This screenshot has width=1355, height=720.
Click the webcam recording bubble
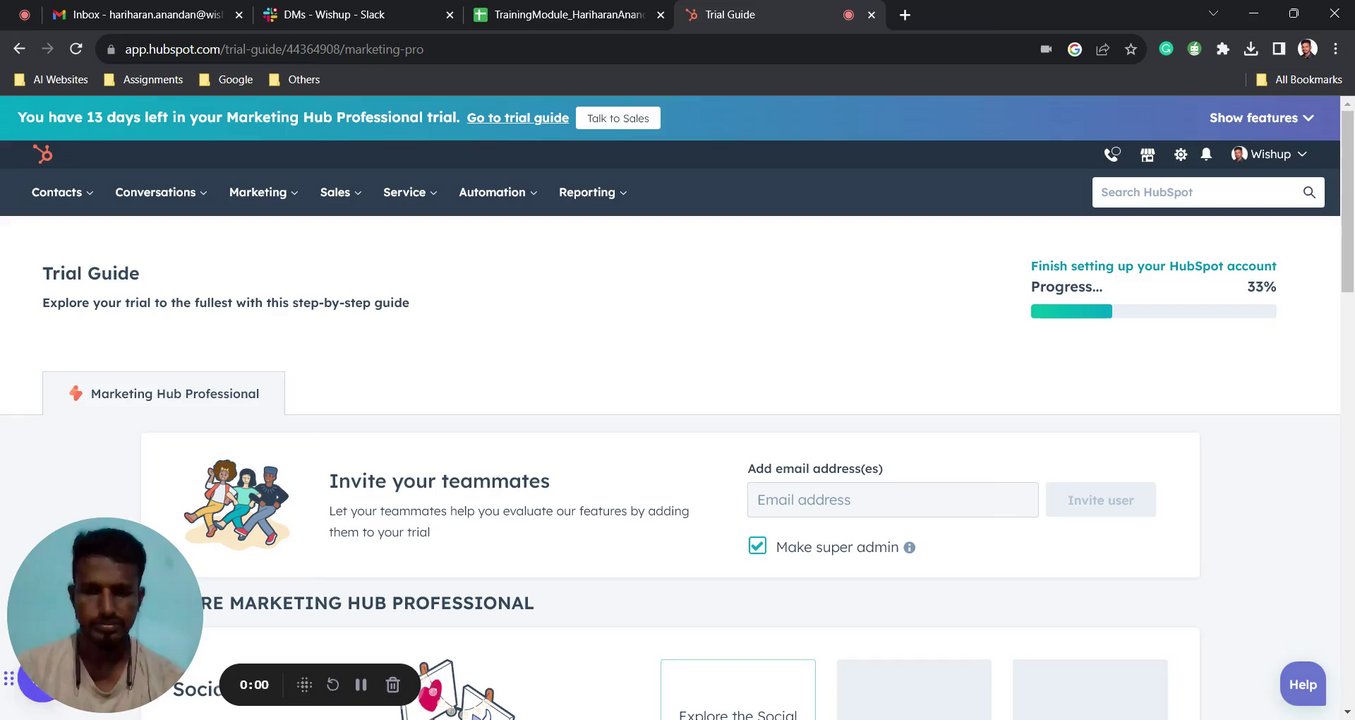[x=104, y=615]
